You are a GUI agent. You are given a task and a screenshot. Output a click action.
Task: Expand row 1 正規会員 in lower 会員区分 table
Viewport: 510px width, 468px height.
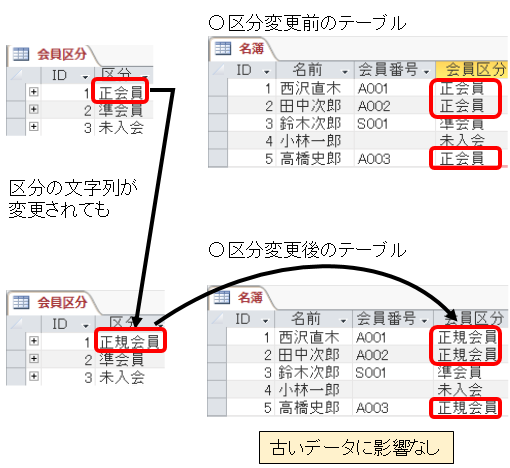33,341
